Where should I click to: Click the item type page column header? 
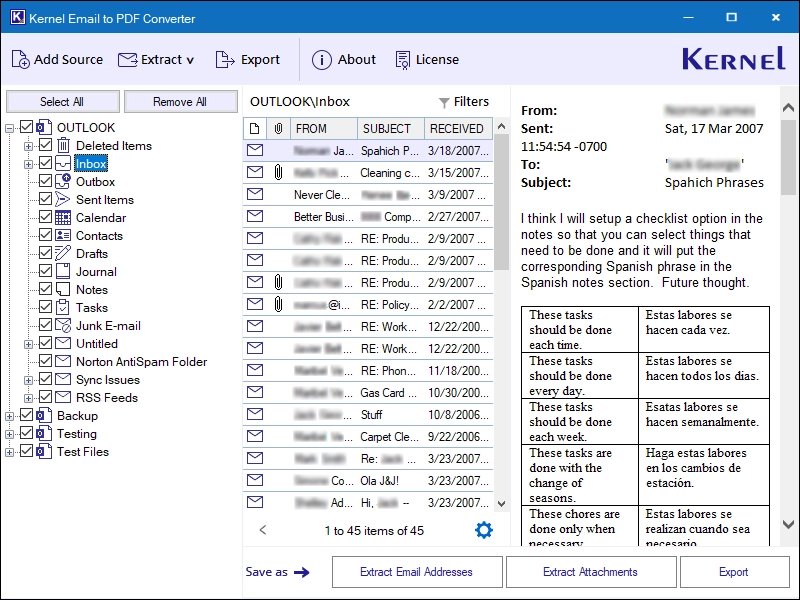click(255, 129)
